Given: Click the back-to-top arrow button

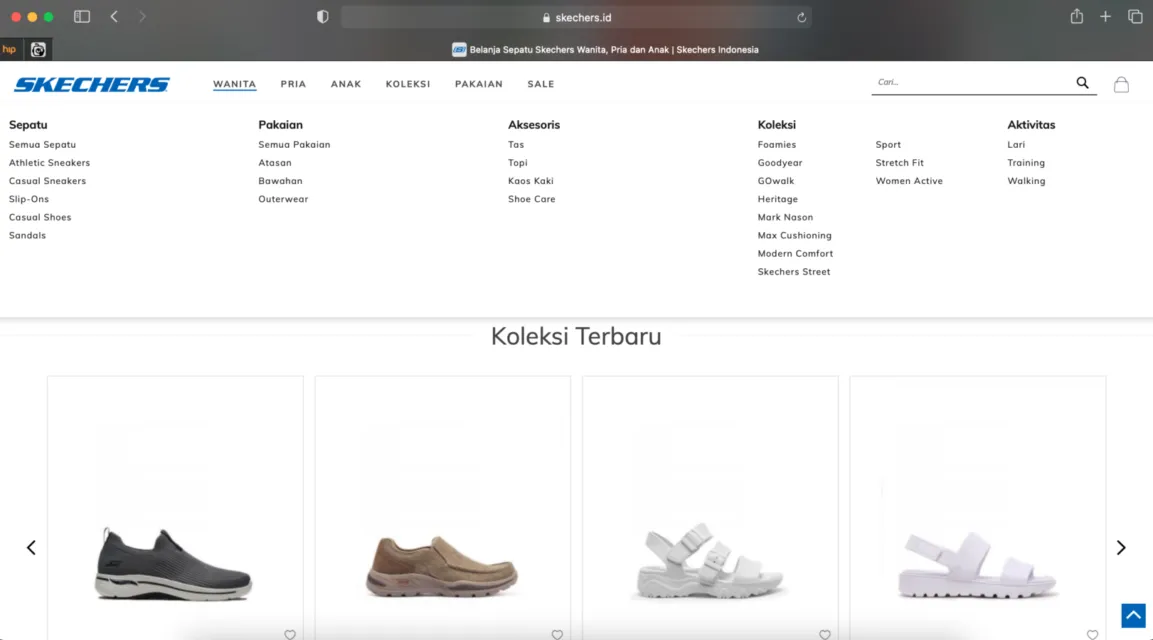Looking at the screenshot, I should pos(1133,615).
